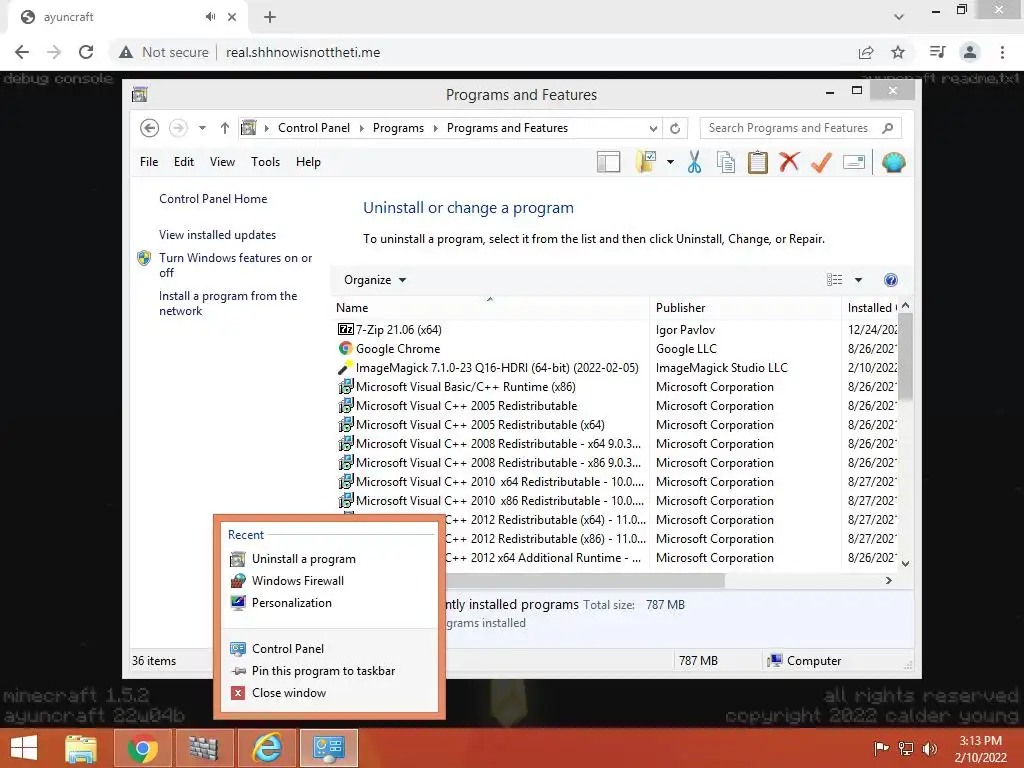Image resolution: width=1024 pixels, height=768 pixels.
Task: Click the orange checkmark Properties icon
Action: [821, 162]
